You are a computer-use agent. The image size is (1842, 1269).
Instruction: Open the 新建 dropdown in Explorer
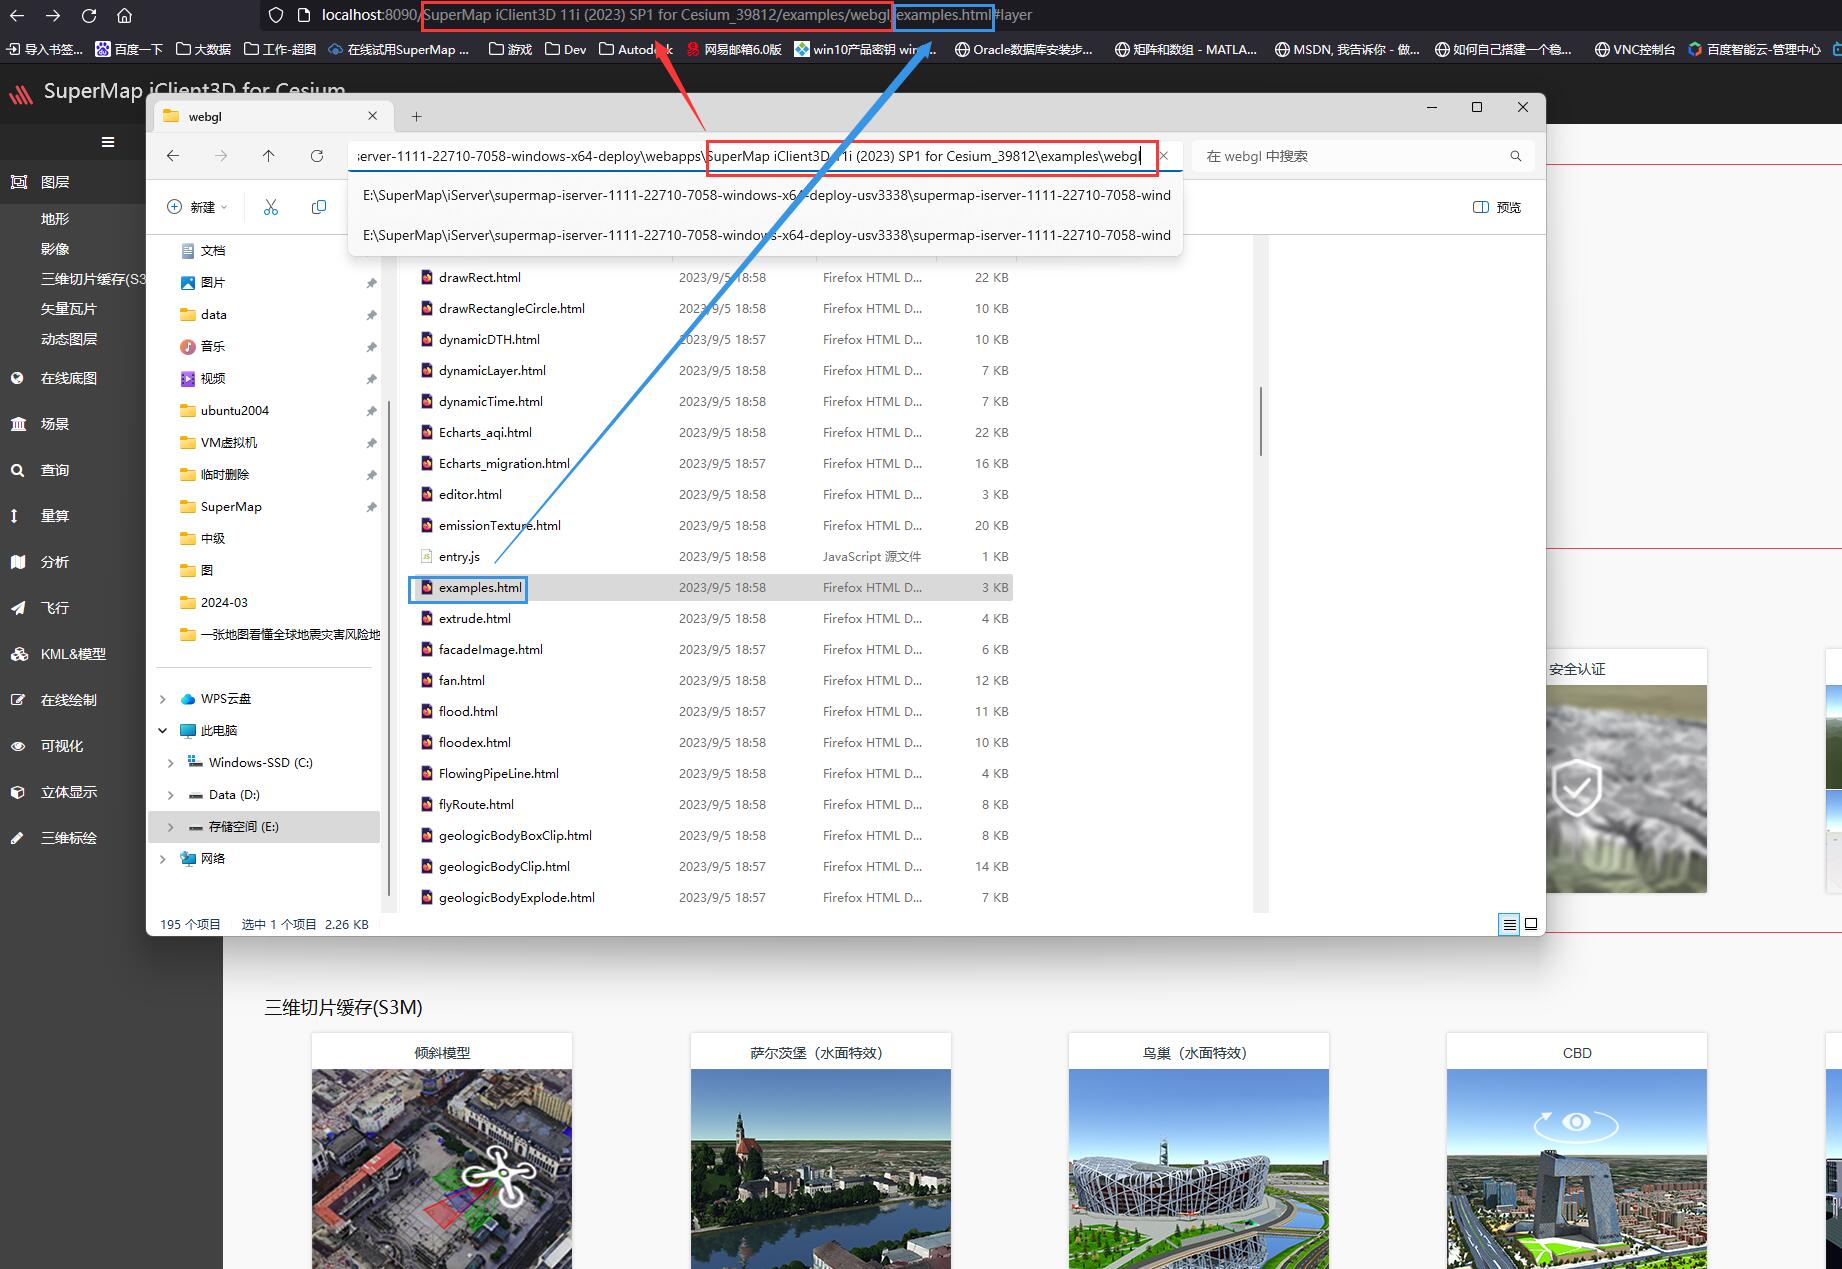[197, 207]
